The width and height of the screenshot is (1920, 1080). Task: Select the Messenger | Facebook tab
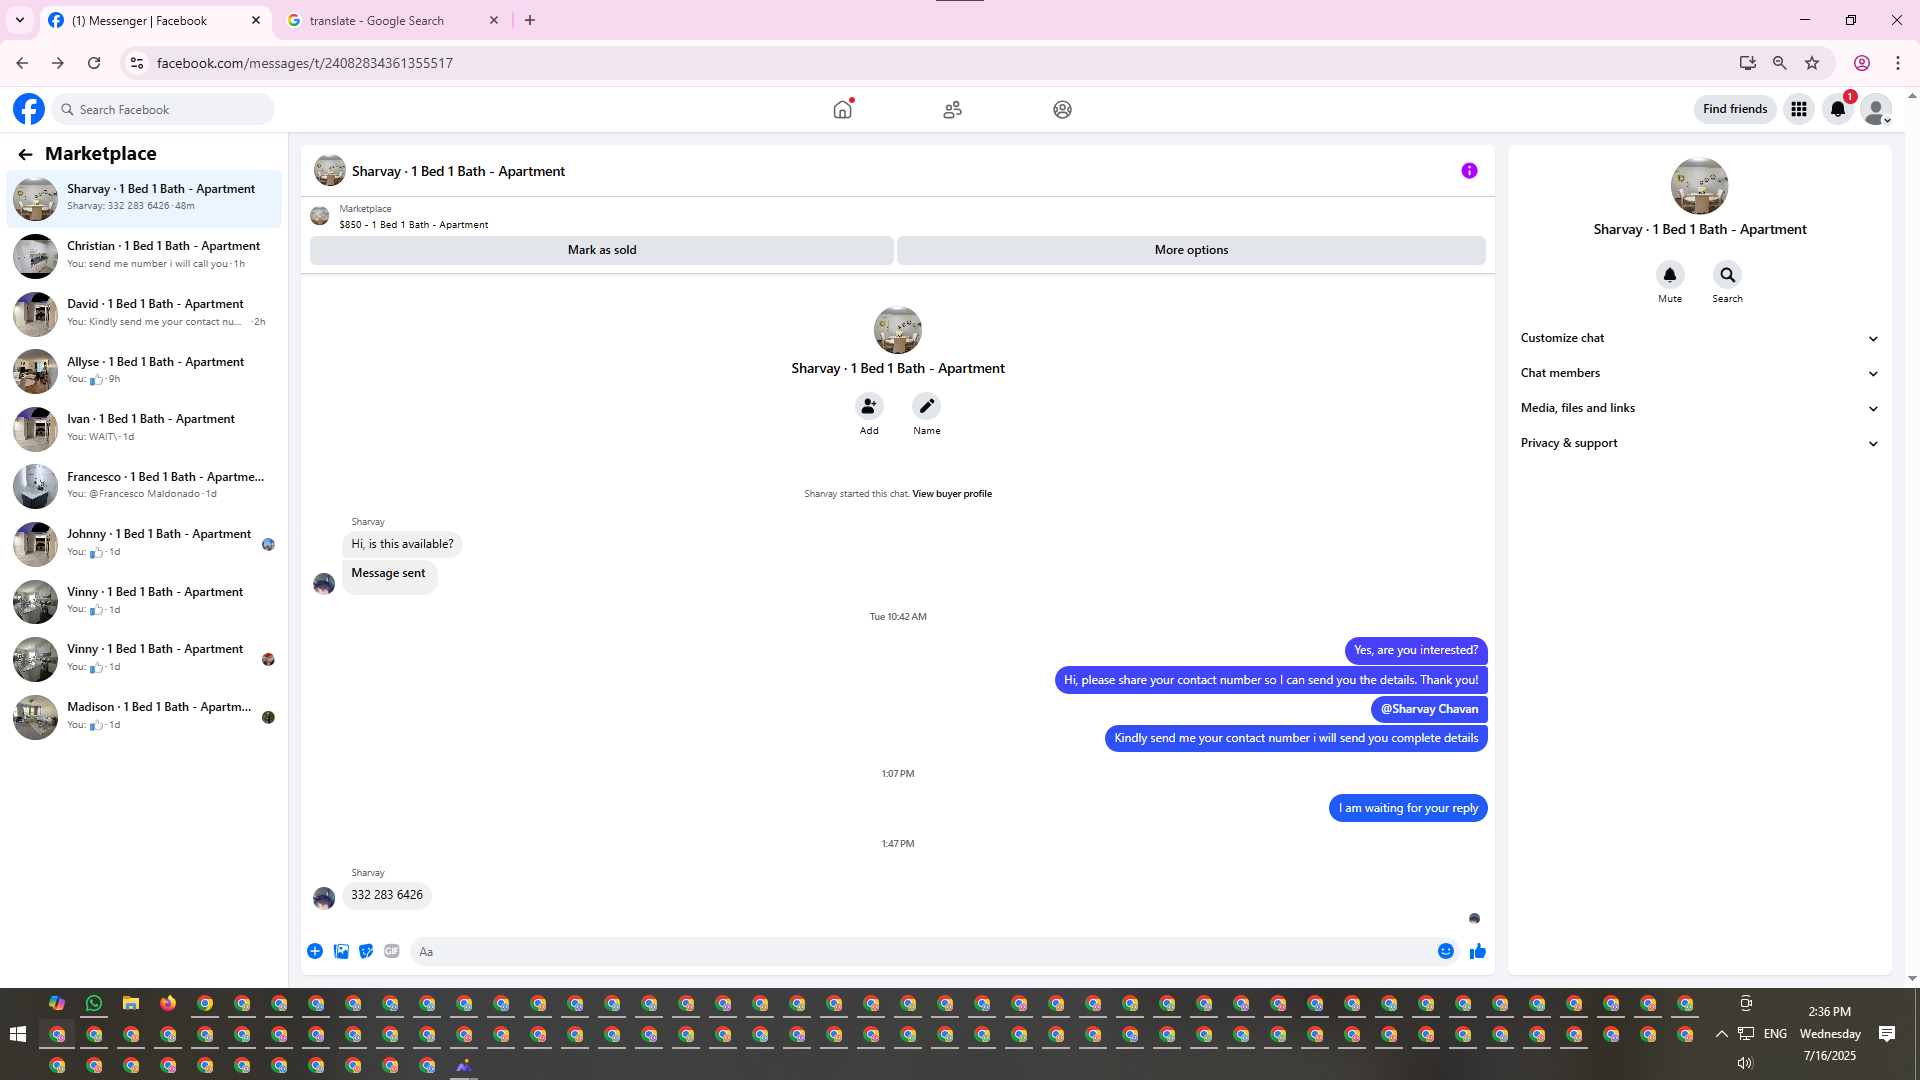tap(155, 20)
